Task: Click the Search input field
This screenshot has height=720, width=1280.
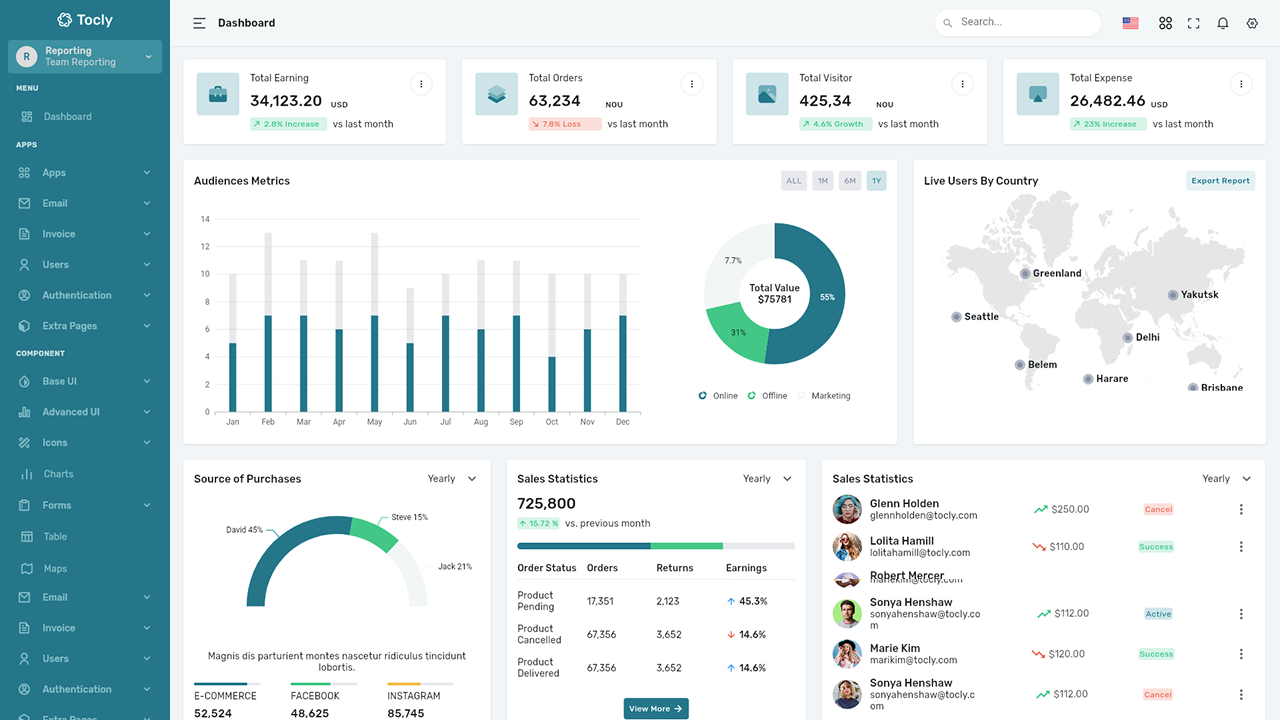Action: tap(1018, 21)
